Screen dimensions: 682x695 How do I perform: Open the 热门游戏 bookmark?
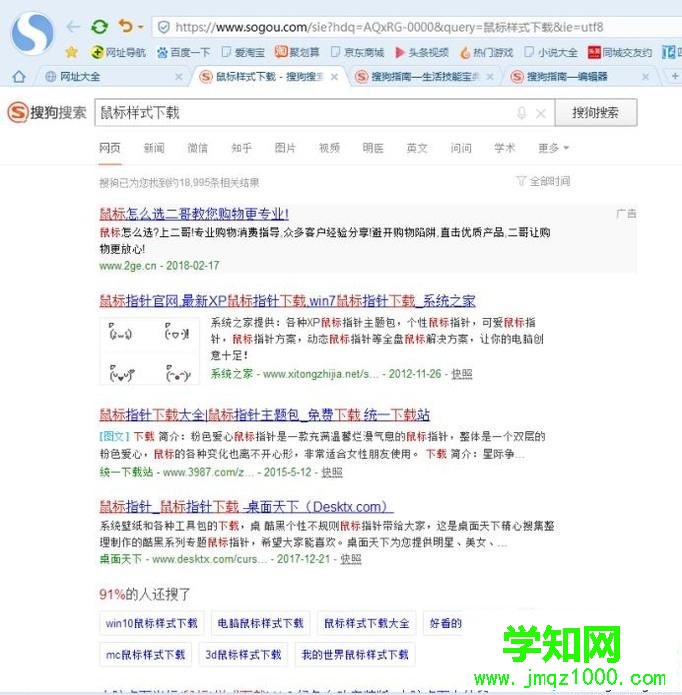487,52
